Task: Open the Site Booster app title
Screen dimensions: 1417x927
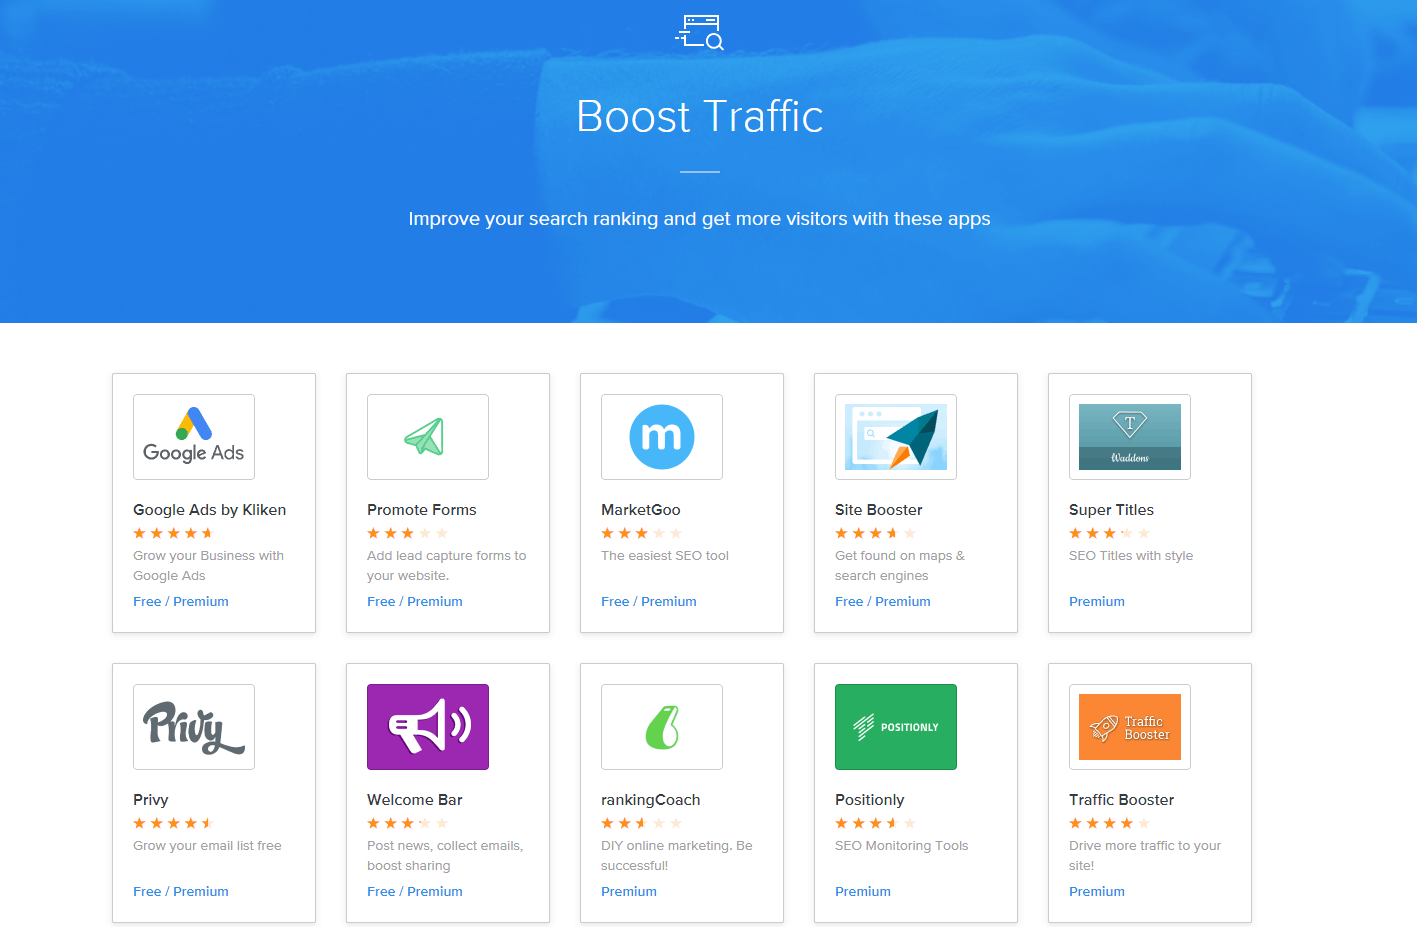Action: (x=879, y=510)
